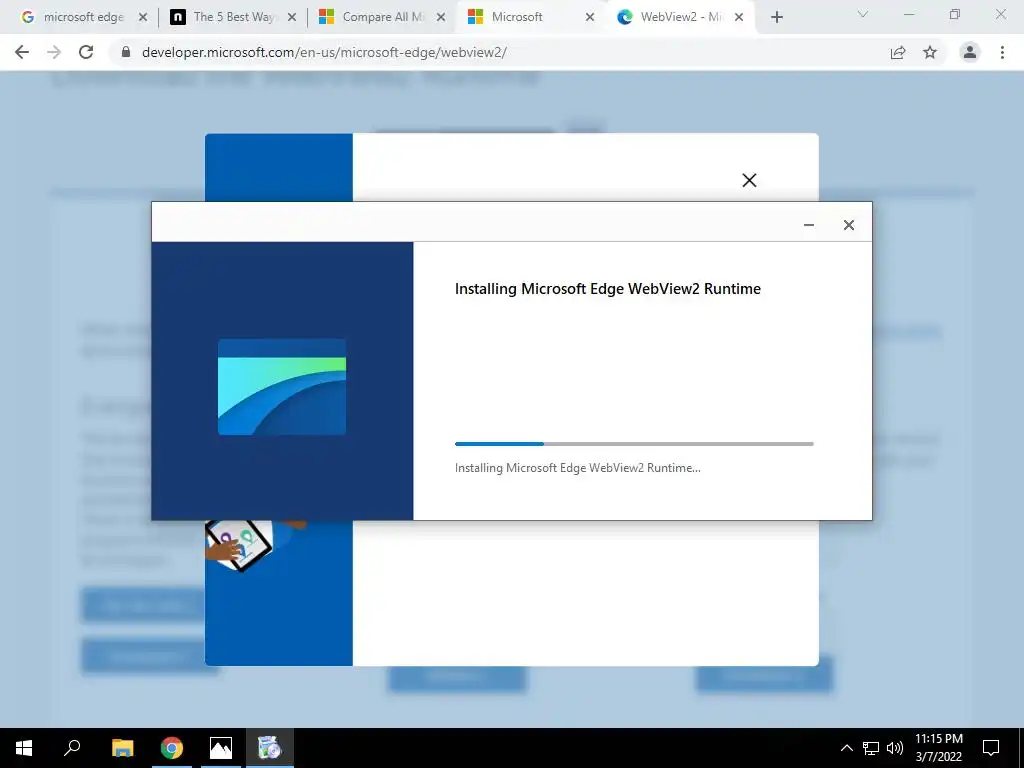Close the 'WebView2 - Mi' tab
This screenshot has height=768, width=1024.
739,17
